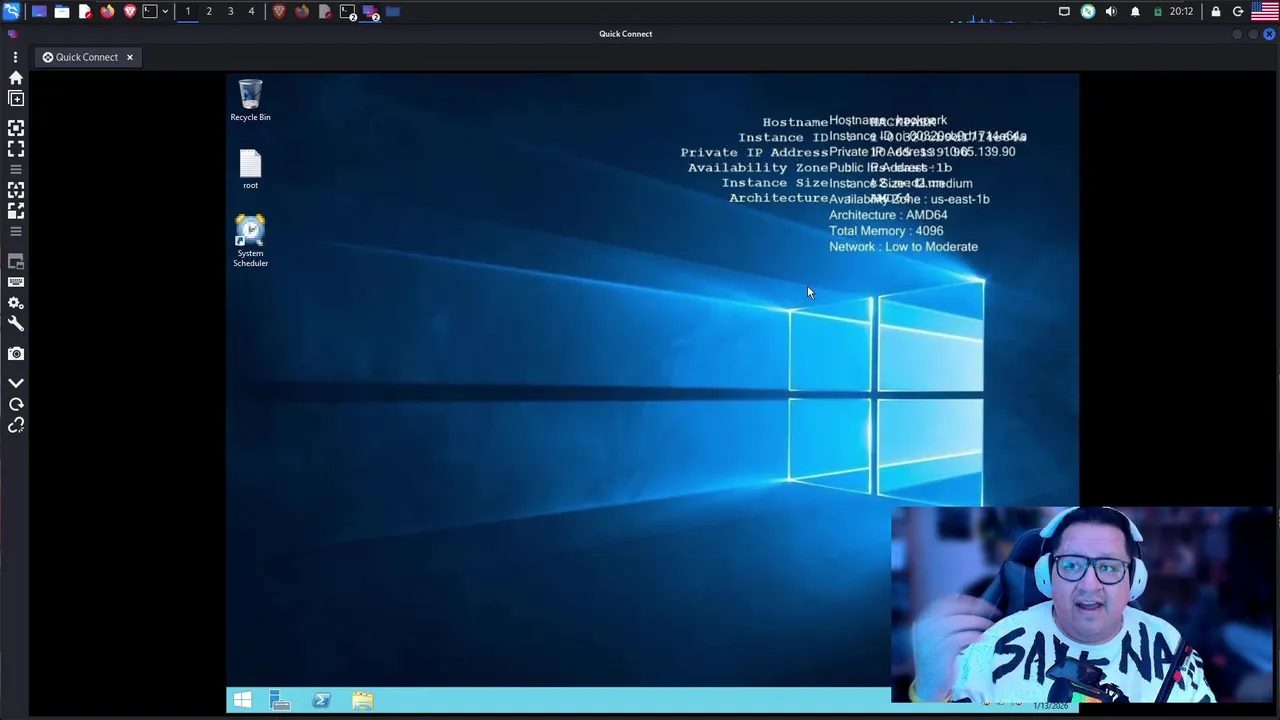1280x720 pixels.
Task: Click the 'Architecture : AMD64' text
Action: [x=888, y=215]
